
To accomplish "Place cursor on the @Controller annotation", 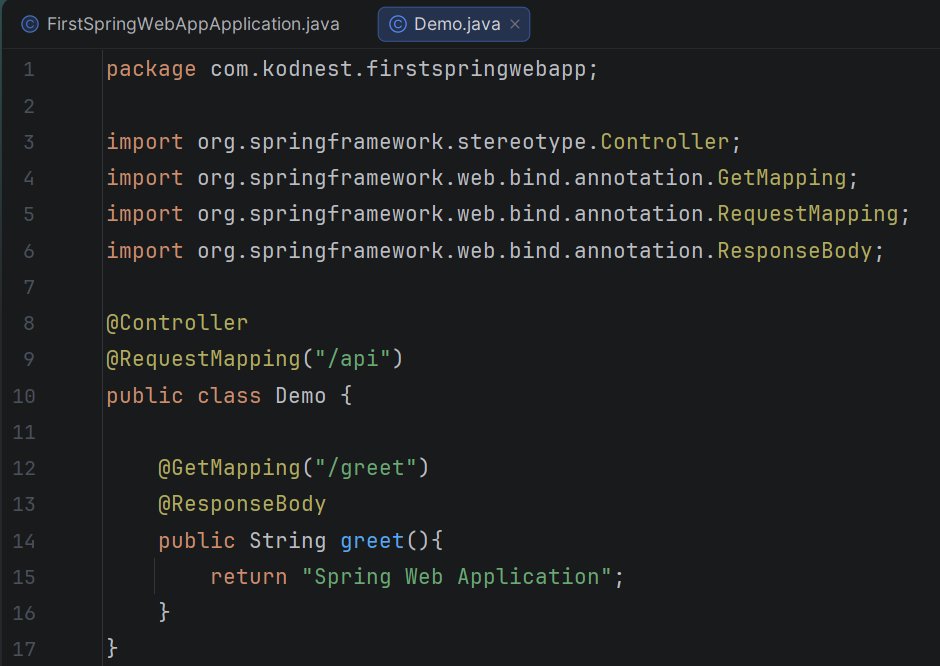I will point(178,322).
